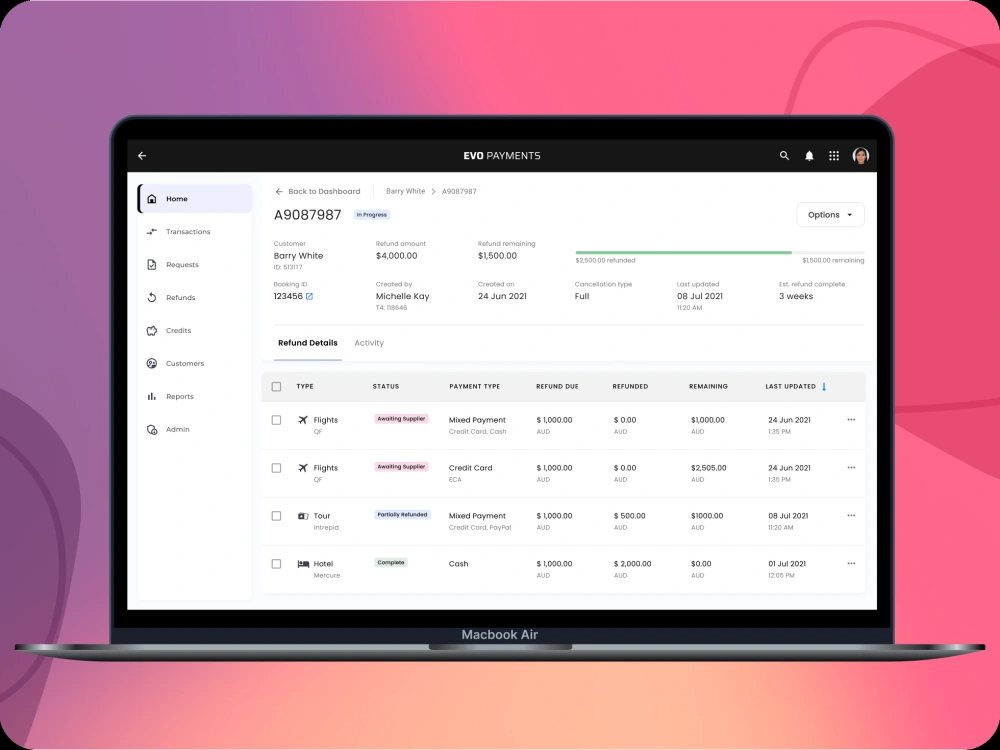This screenshot has width=1000, height=750.
Task: Click the Reports bar chart icon
Action: click(x=152, y=396)
